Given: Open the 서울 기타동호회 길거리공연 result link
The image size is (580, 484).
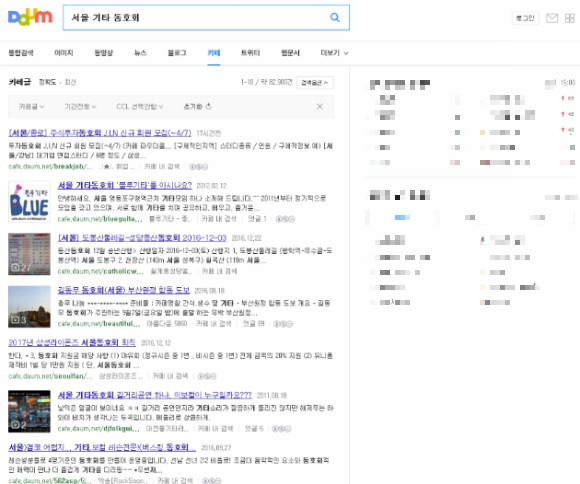Looking at the screenshot, I should tap(155, 395).
